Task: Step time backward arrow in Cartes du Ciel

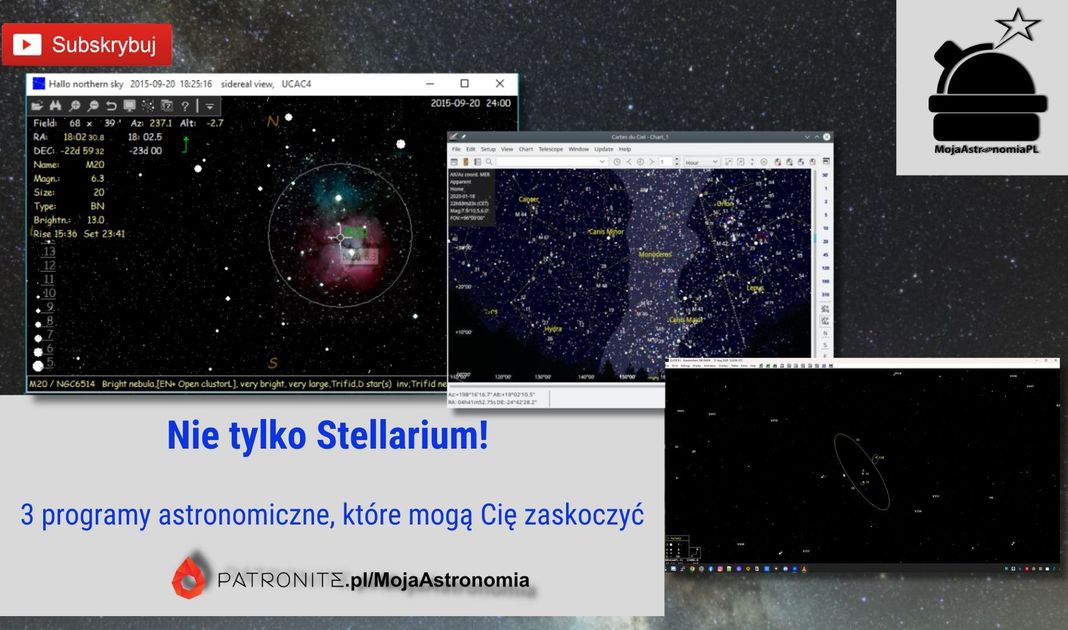Action: 629,162
